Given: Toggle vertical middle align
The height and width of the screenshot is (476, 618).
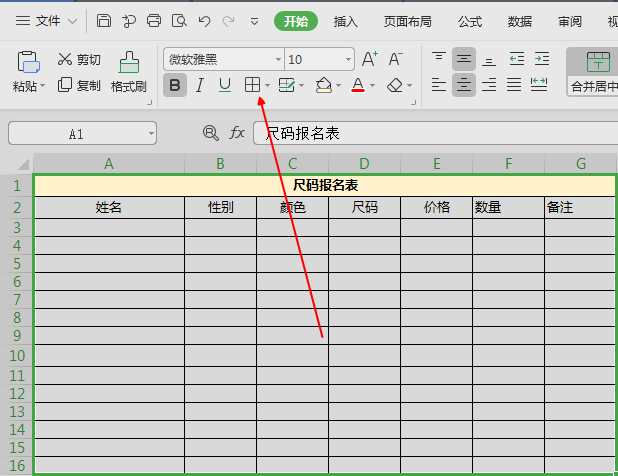Looking at the screenshot, I should [x=464, y=59].
